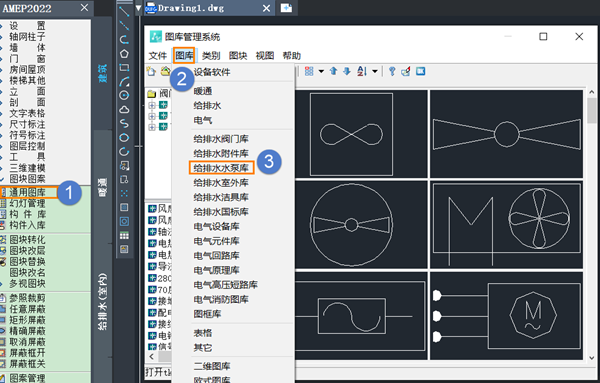Select 电气设备库 menu entry
Viewport: 600px width, 383px height.
coord(216,227)
